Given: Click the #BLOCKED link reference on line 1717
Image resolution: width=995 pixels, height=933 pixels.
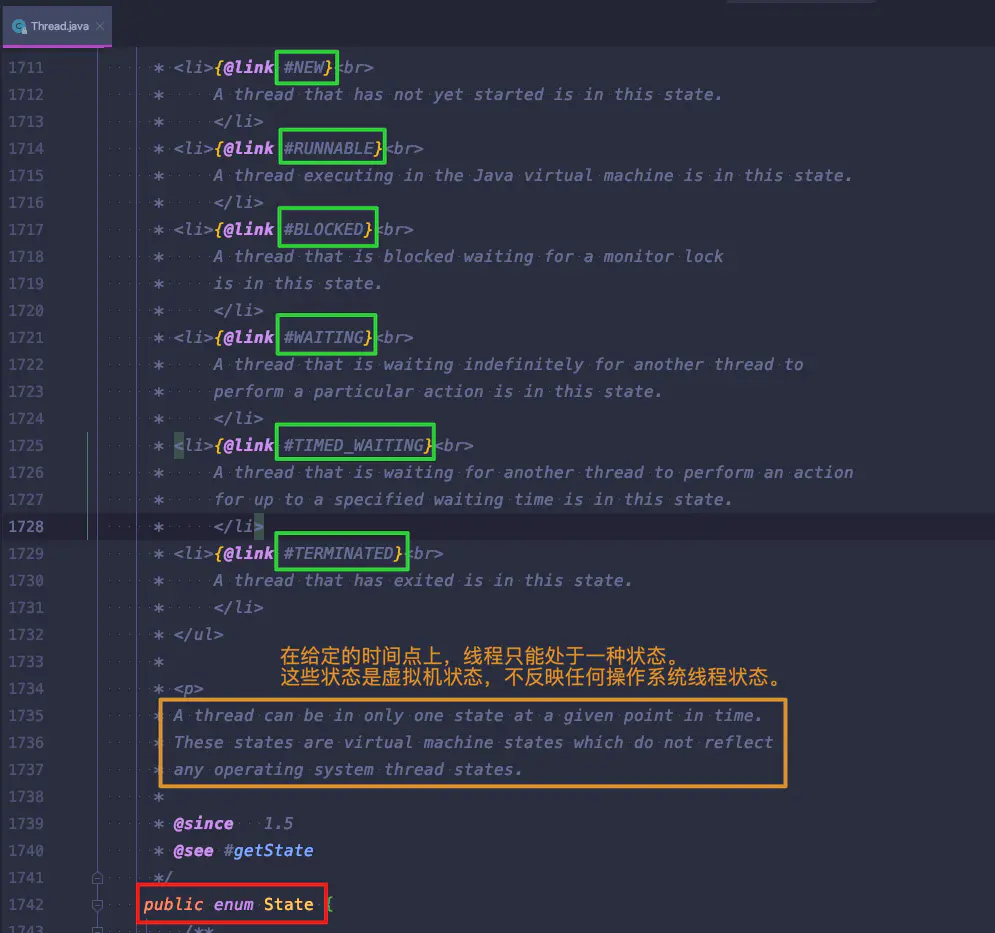Looking at the screenshot, I should [324, 229].
